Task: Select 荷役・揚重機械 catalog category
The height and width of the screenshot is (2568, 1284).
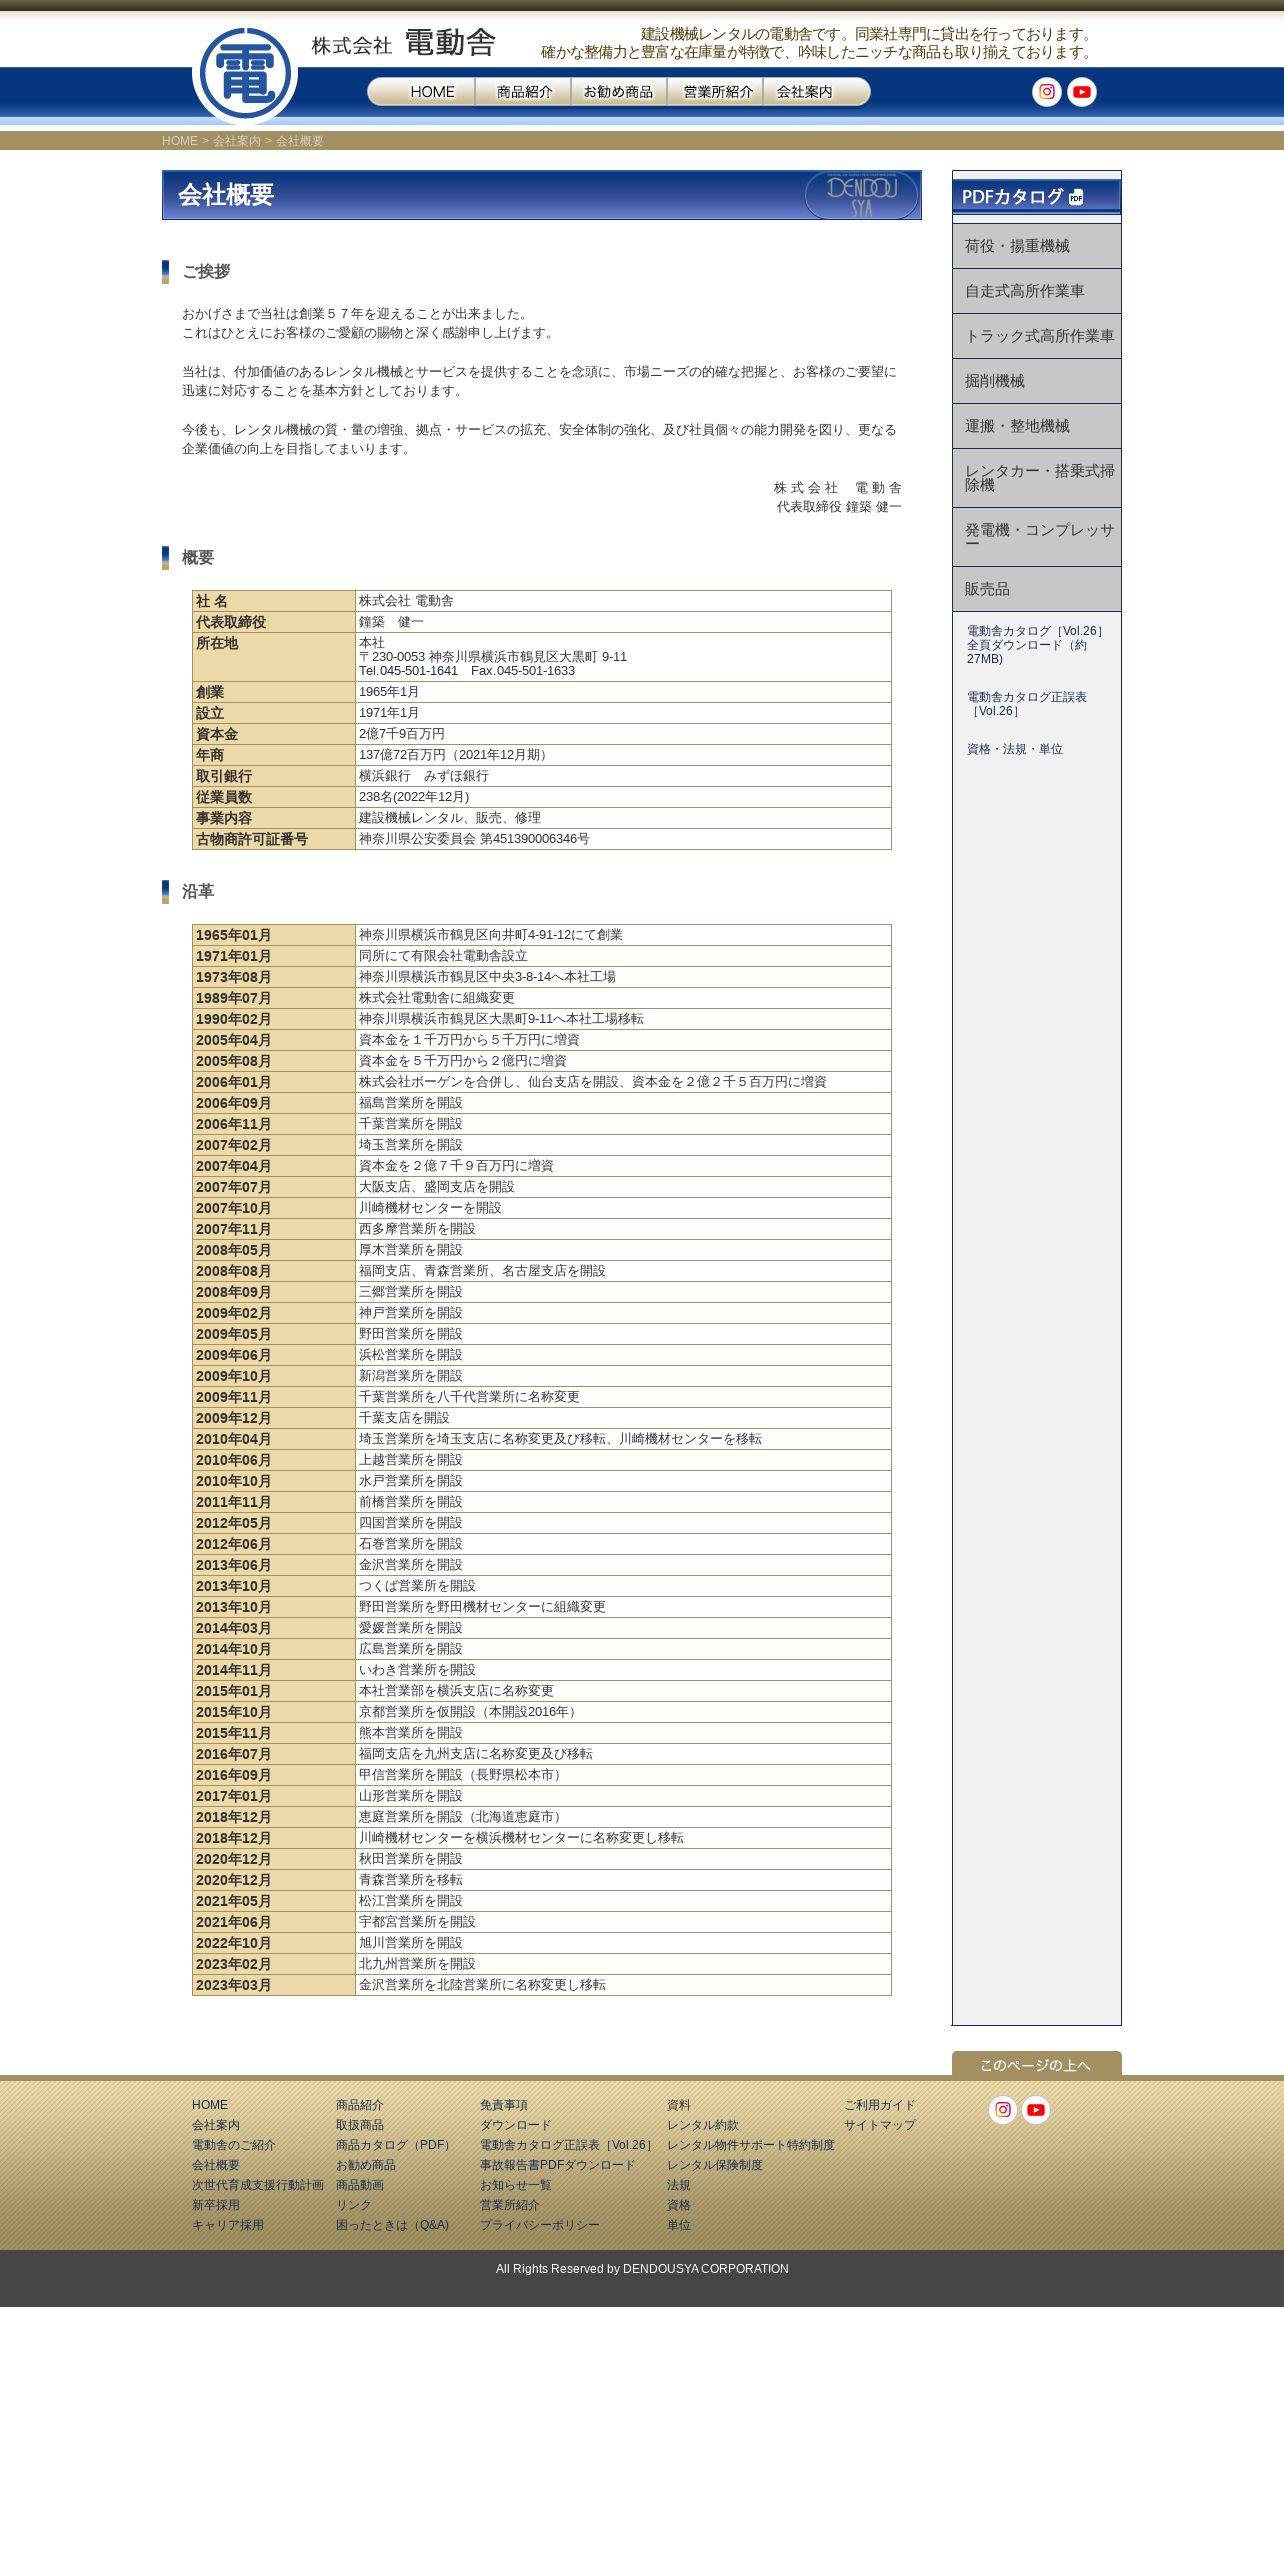Action: pyautogui.click(x=1037, y=246)
